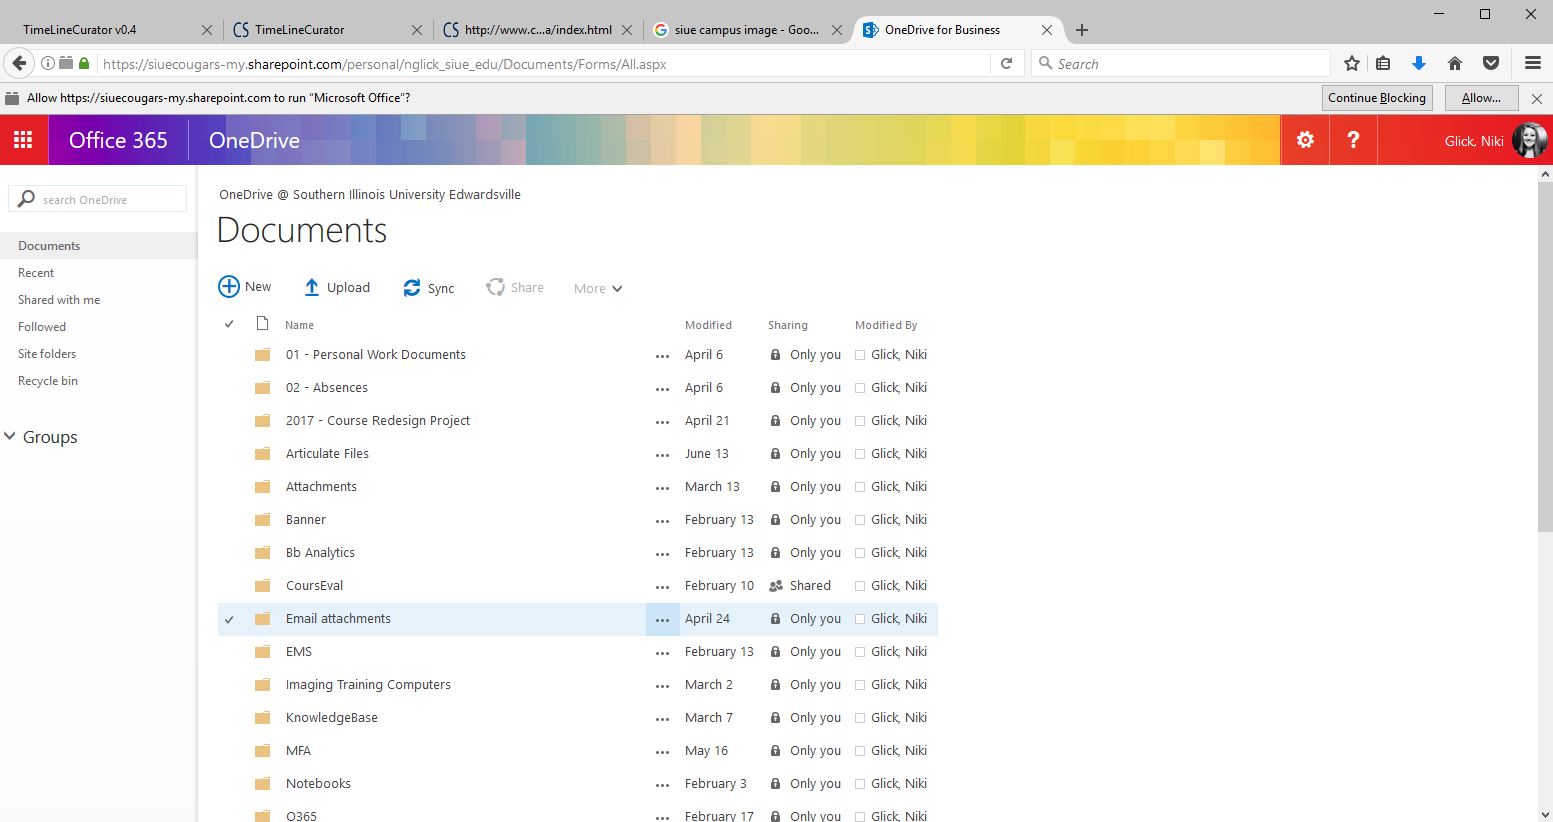Viewport: 1553px width, 822px height.
Task: Select Shared with me in the sidebar
Action: [x=59, y=300]
